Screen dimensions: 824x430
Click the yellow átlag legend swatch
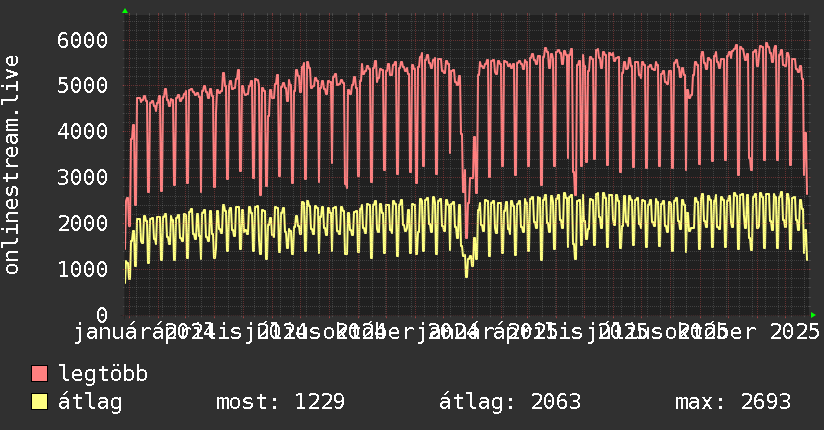(x=39, y=402)
